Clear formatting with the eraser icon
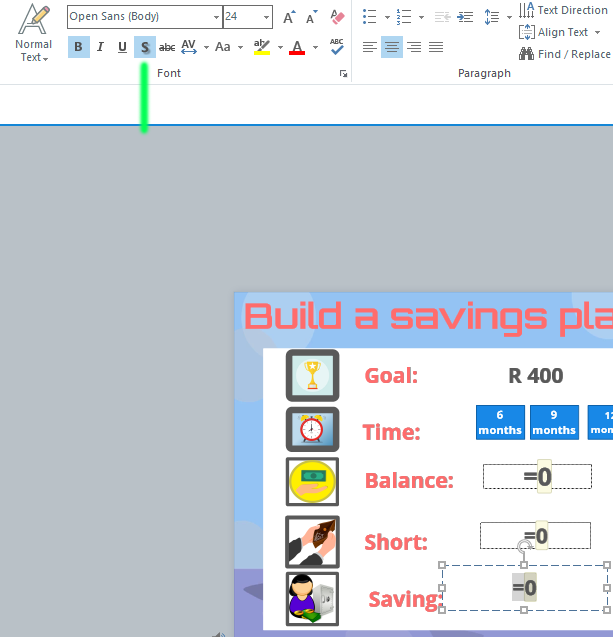The height and width of the screenshot is (637, 613). click(x=337, y=17)
